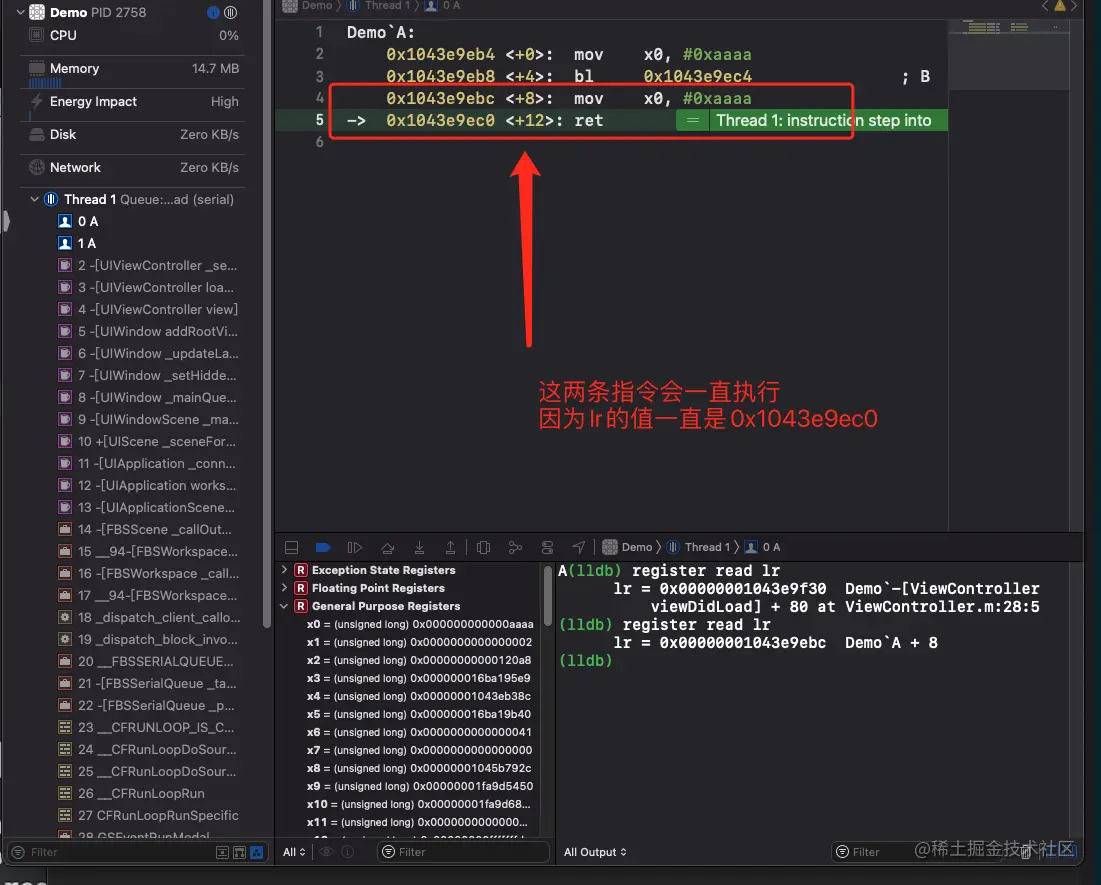Open the CPU gauge
Image resolution: width=1101 pixels, height=885 pixels.
133,35
